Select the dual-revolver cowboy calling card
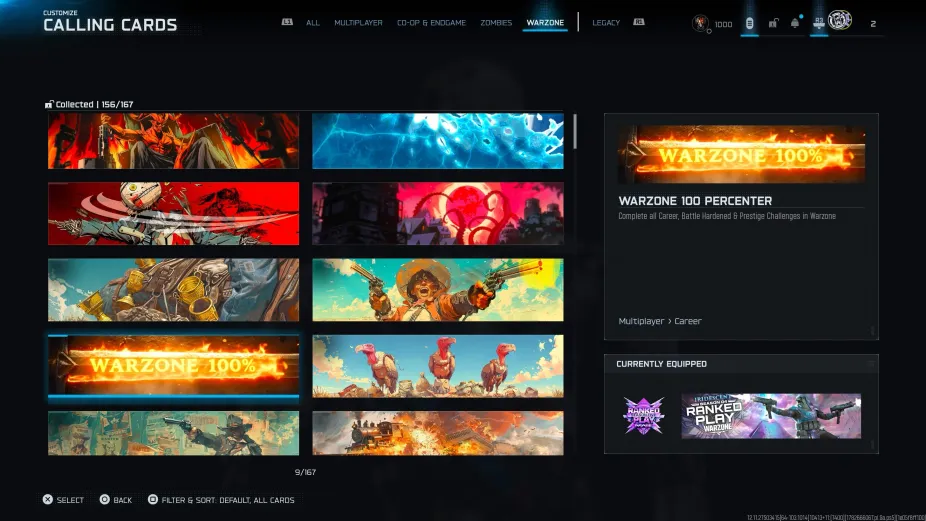Screen dimensions: 926x521 click(438, 289)
